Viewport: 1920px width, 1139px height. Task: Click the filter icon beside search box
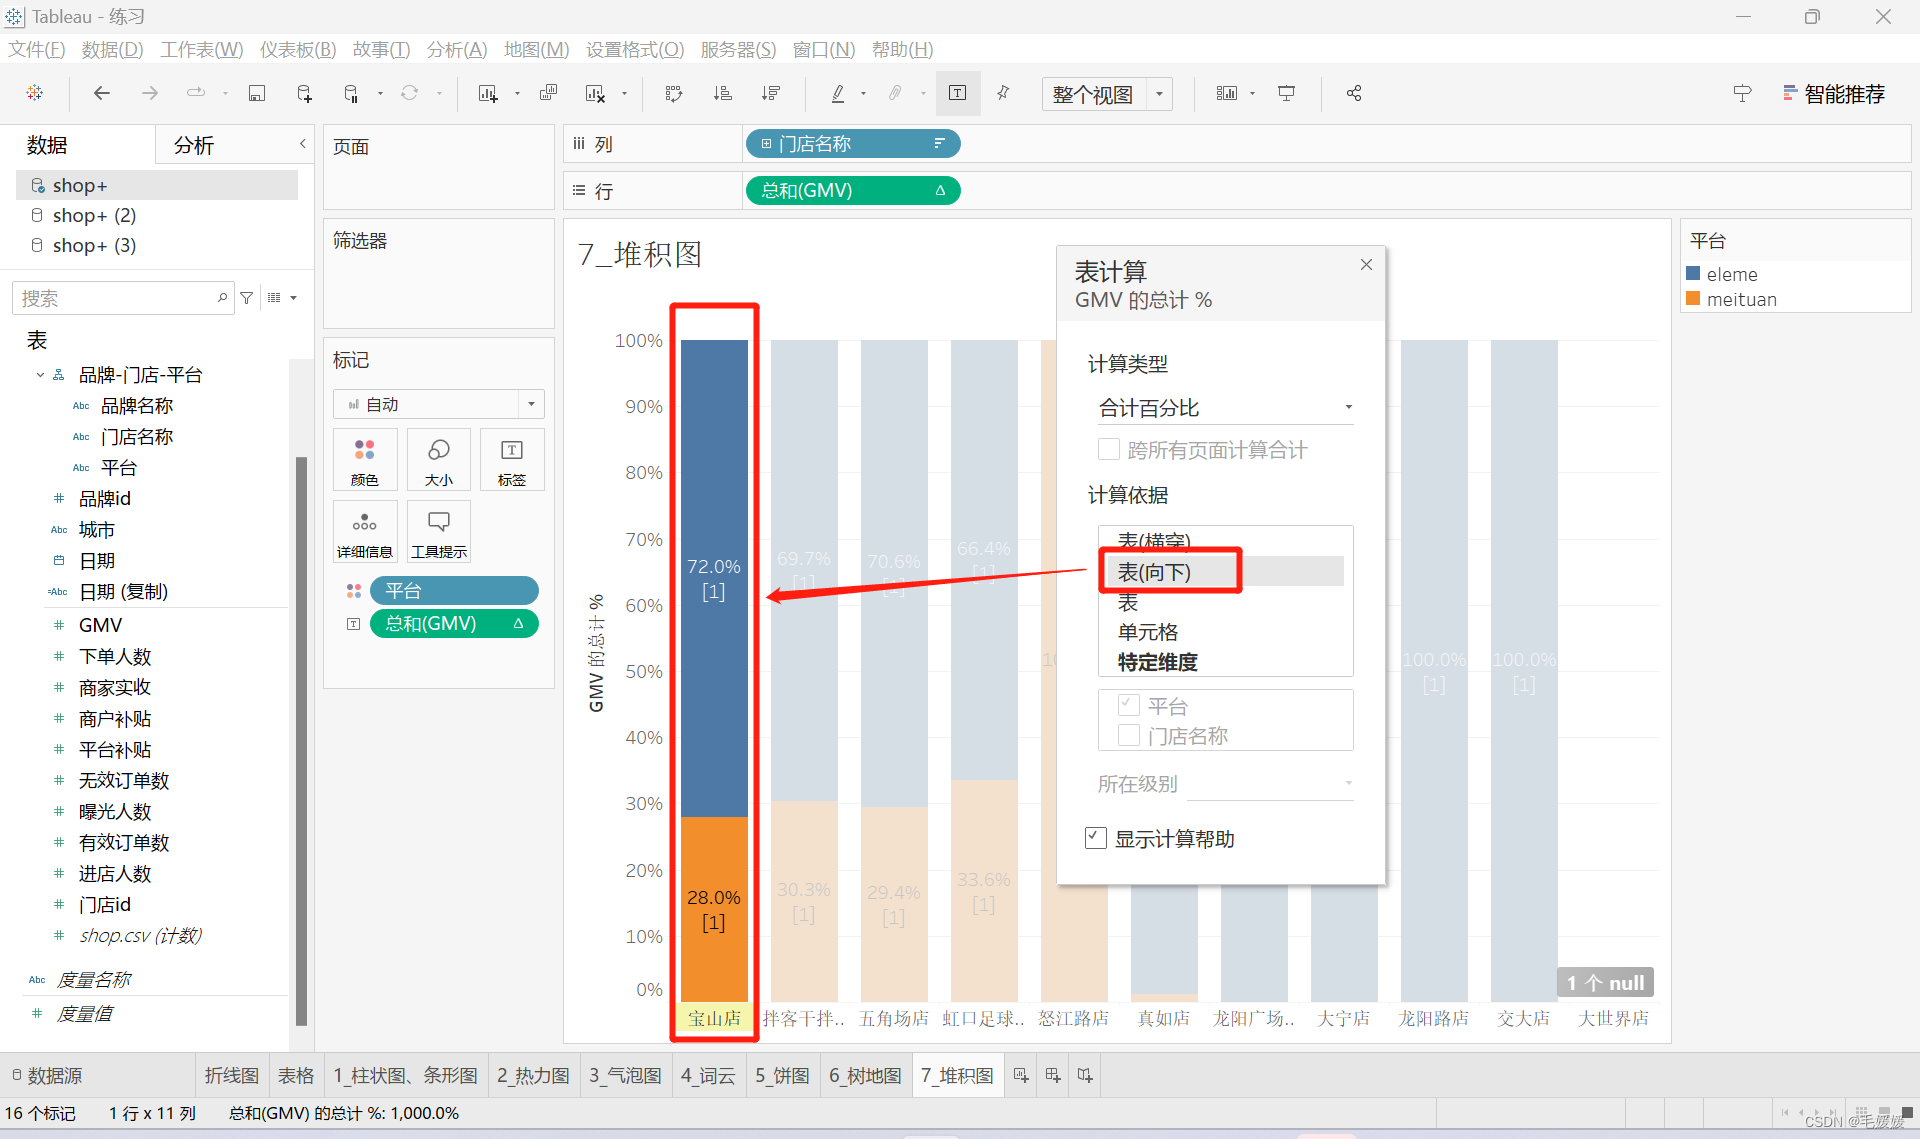point(247,298)
